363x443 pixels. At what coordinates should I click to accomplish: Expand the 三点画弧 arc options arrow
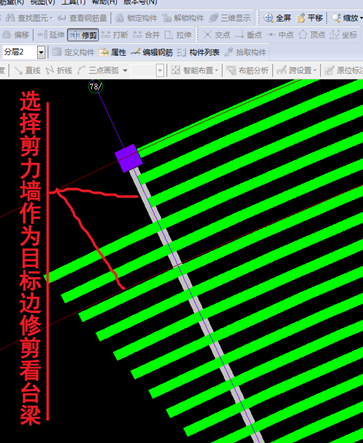(125, 71)
